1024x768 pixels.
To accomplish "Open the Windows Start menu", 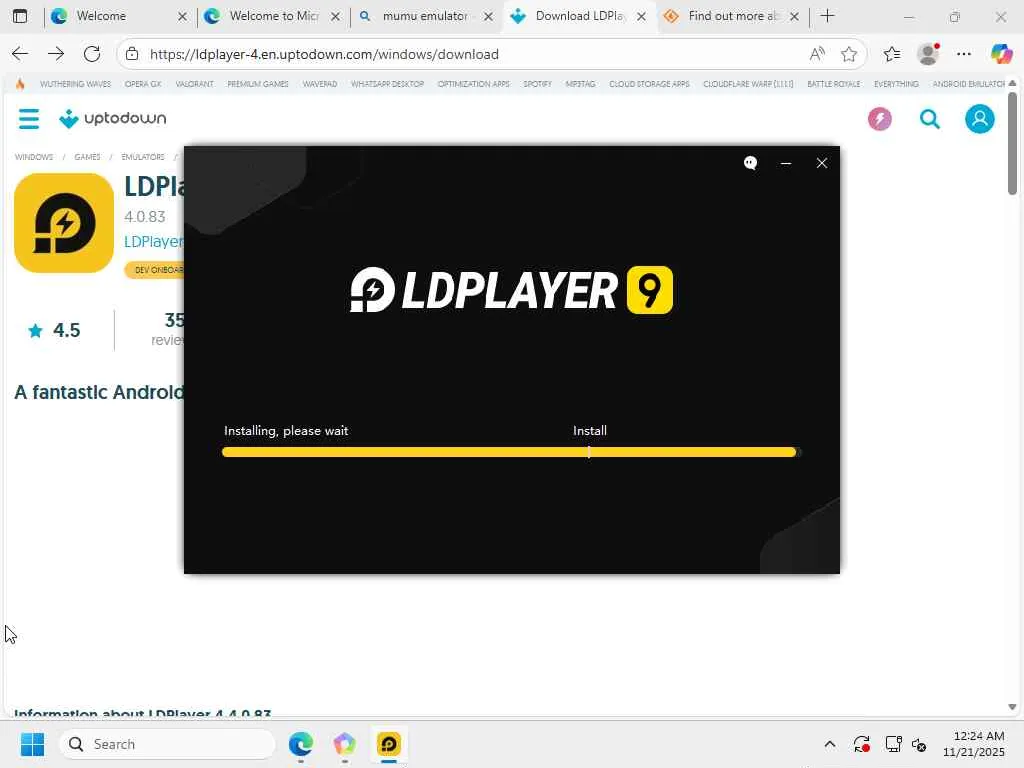I will [x=32, y=744].
